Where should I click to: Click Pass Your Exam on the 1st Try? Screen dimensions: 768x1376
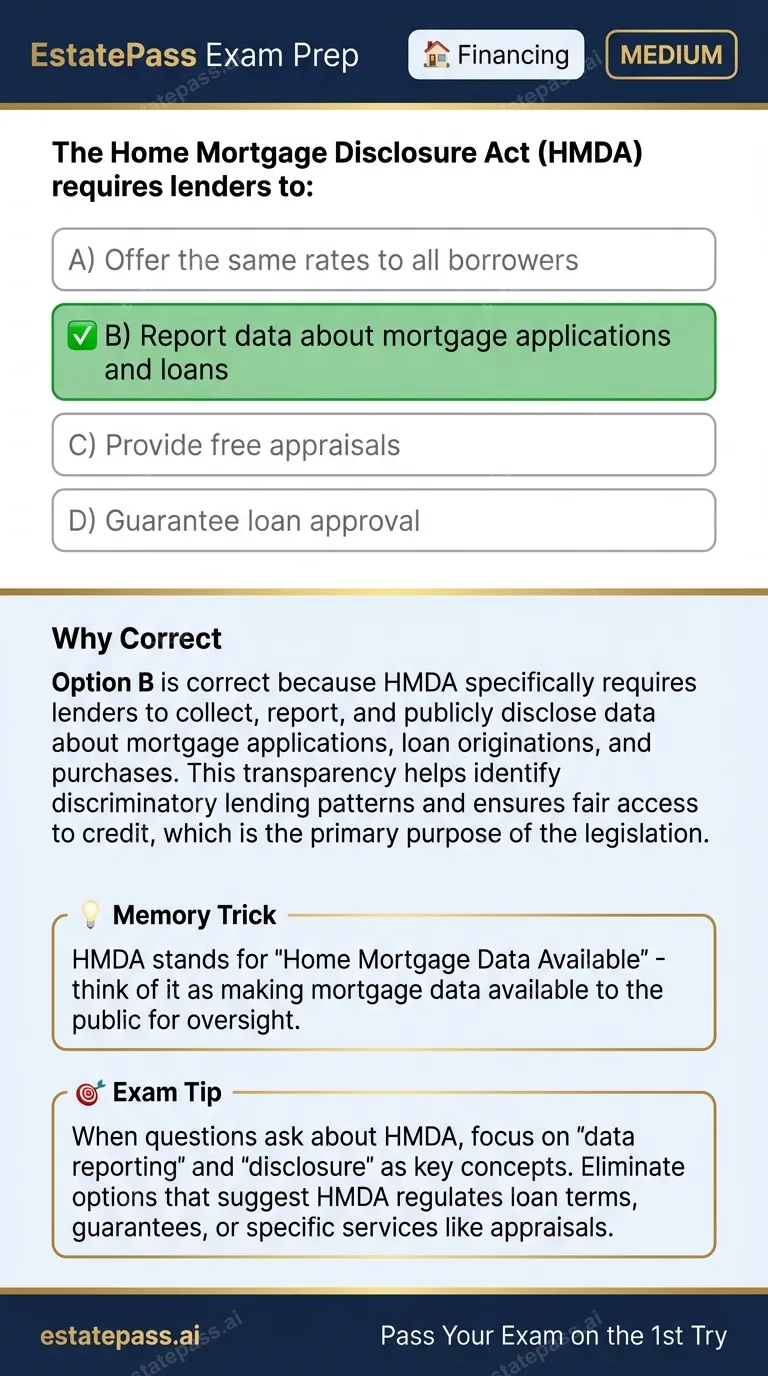point(554,1335)
